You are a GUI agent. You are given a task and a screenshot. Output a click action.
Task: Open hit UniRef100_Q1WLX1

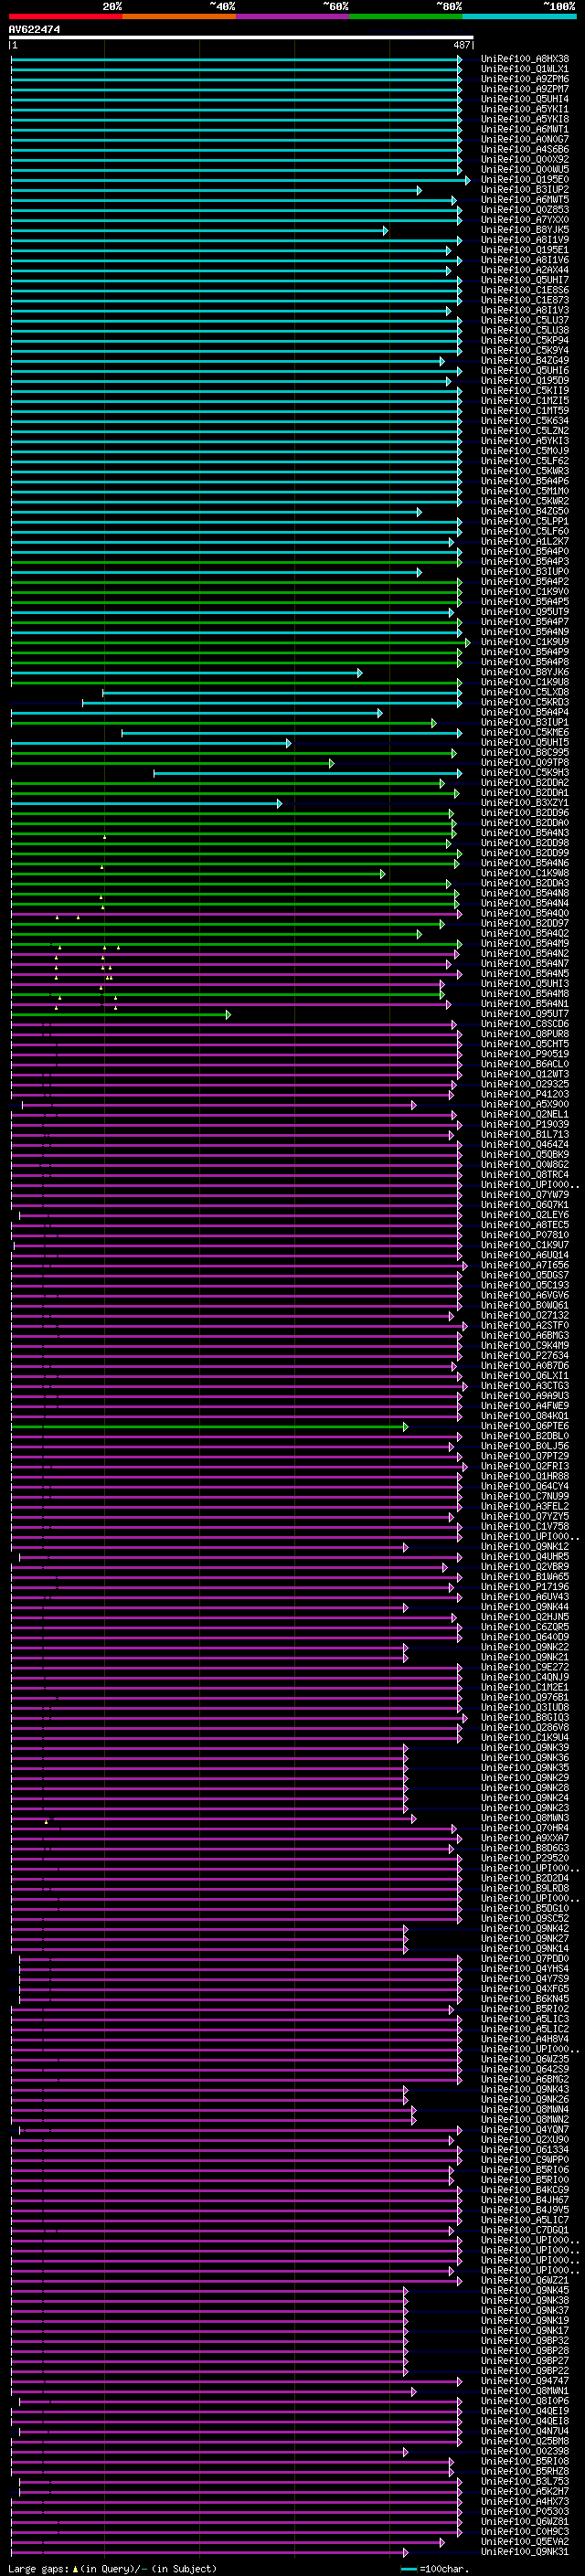coord(525,69)
